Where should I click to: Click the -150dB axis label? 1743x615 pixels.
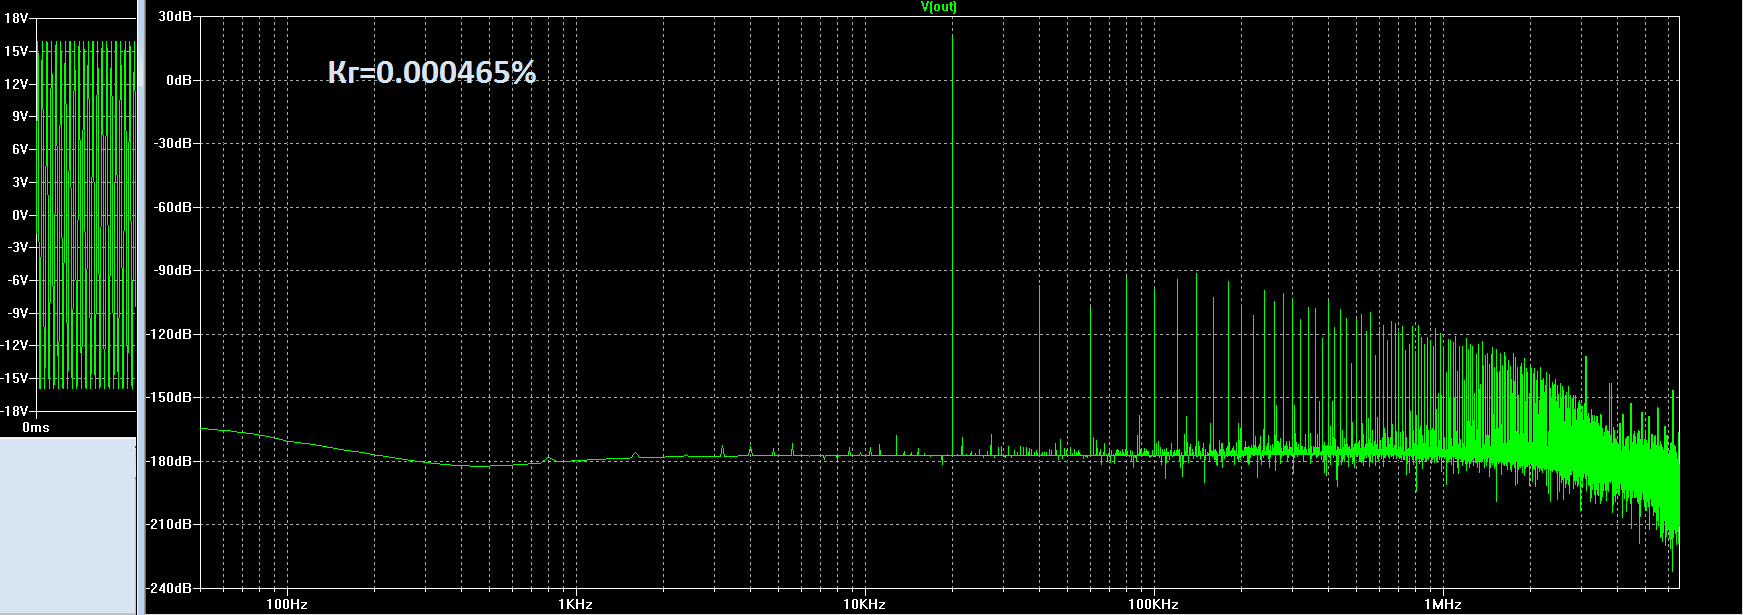tap(170, 398)
